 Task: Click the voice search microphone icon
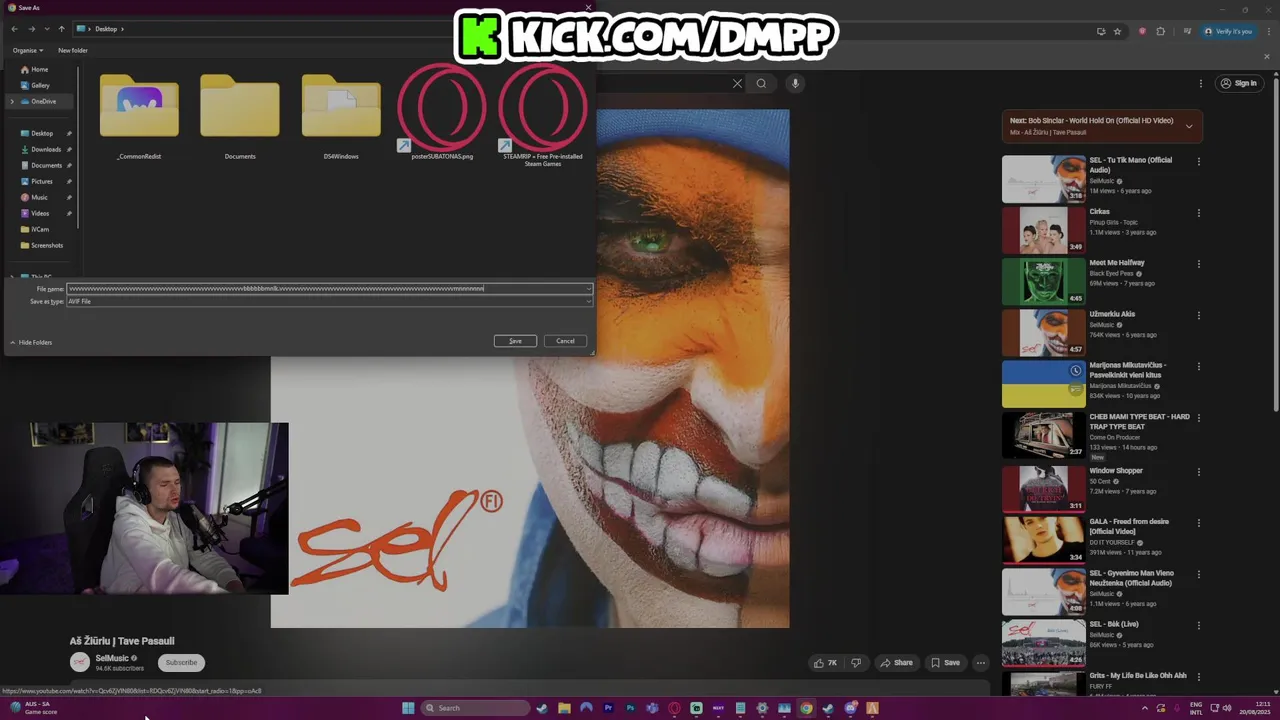[x=795, y=84]
